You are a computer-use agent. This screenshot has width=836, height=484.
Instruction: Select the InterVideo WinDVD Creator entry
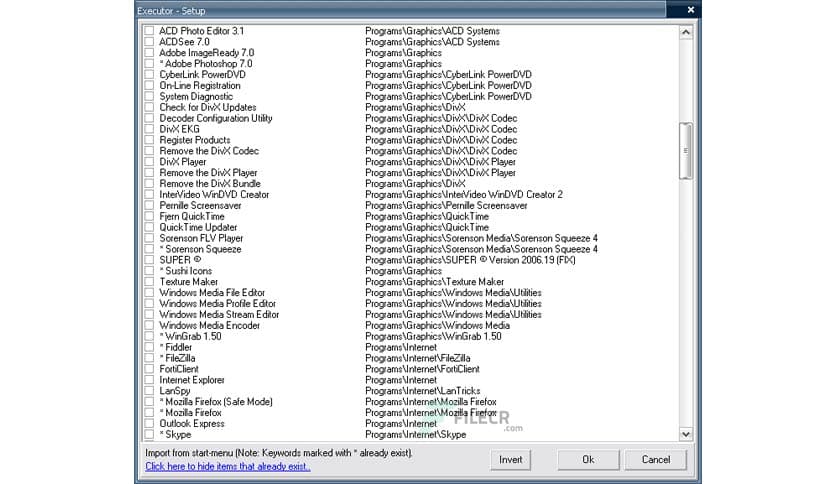pos(214,195)
